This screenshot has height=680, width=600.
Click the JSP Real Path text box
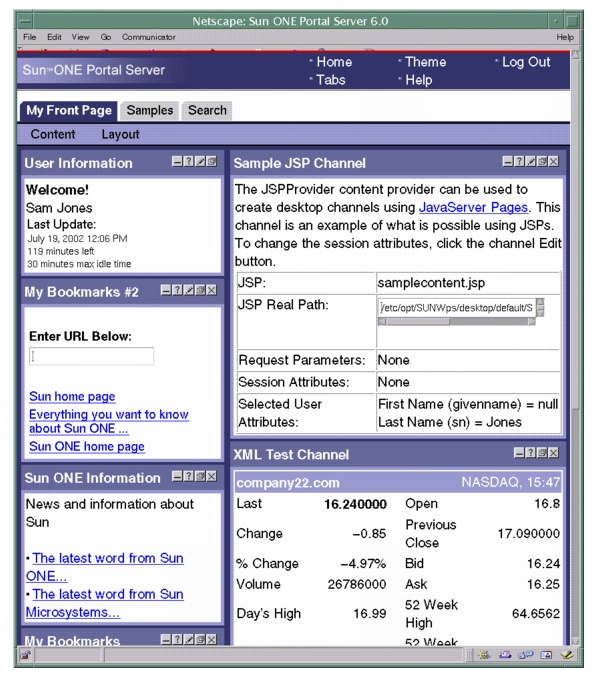pyautogui.click(x=457, y=307)
